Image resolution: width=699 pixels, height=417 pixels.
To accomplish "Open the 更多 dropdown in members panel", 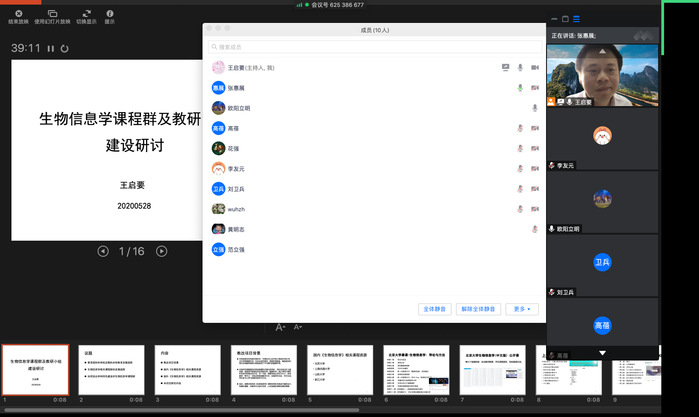I will click(522, 309).
